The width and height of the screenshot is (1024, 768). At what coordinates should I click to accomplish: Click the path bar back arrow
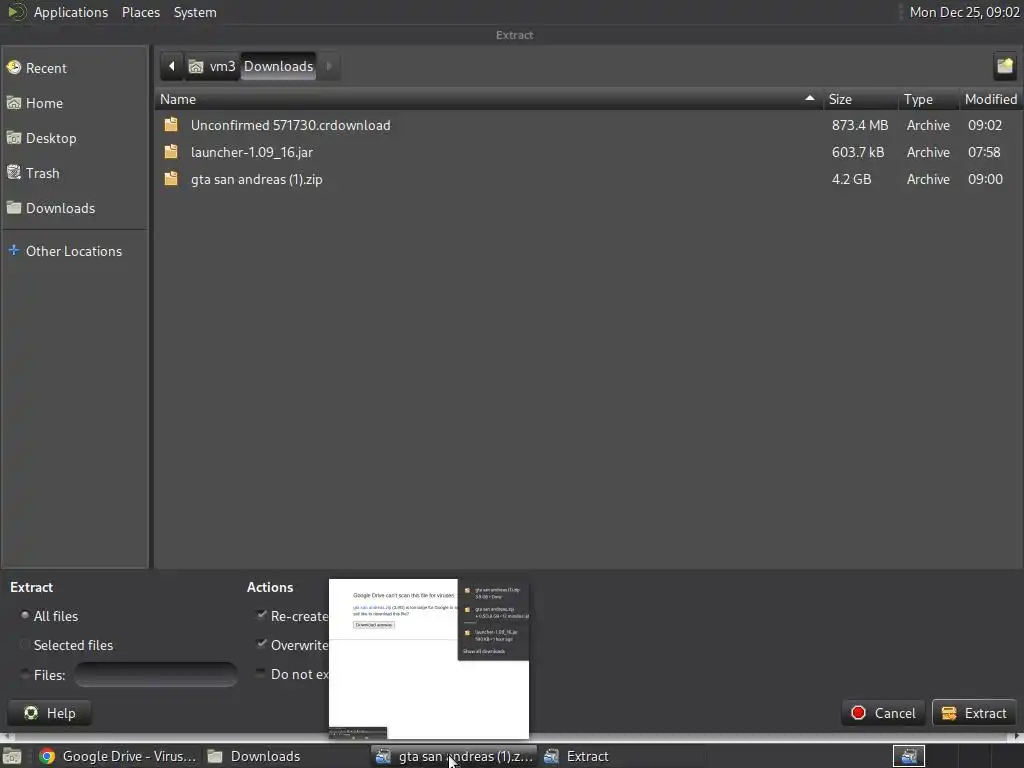(x=172, y=66)
